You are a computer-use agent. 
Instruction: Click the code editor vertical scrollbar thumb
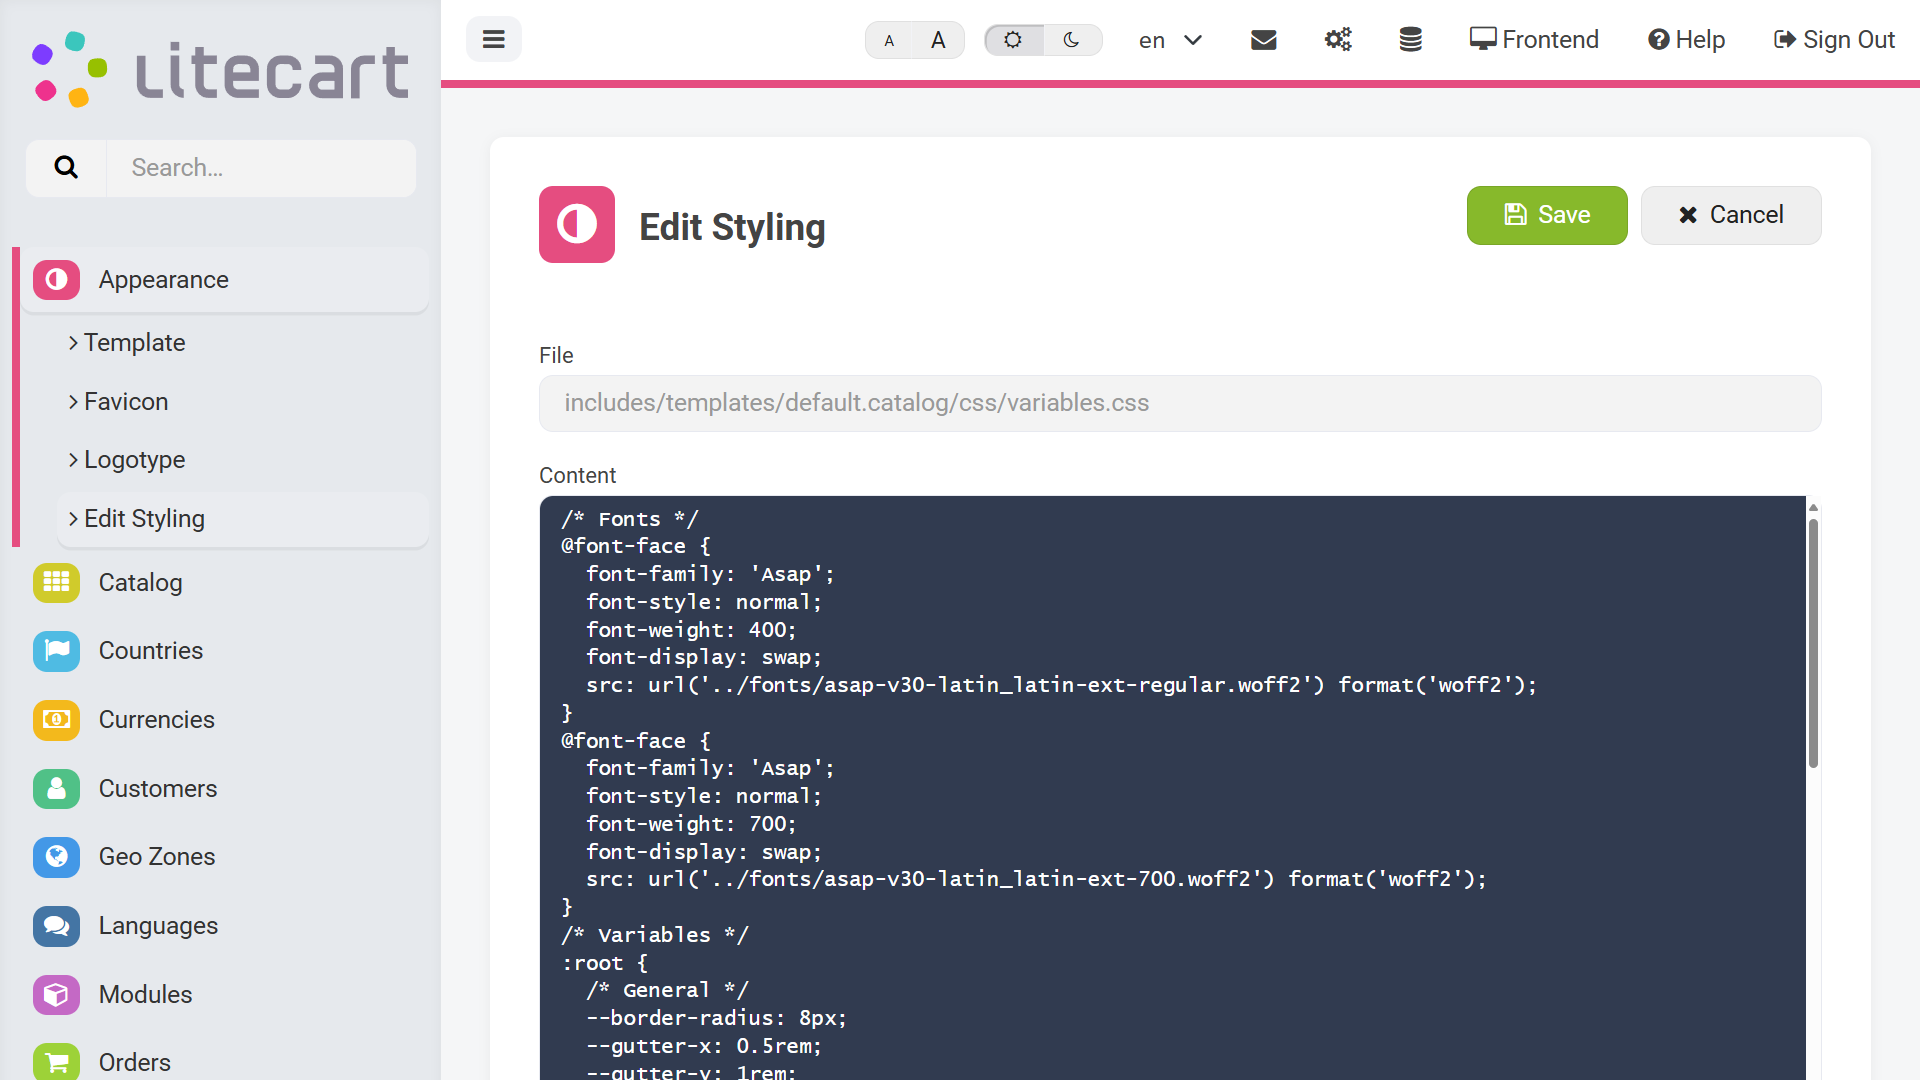pyautogui.click(x=1813, y=644)
